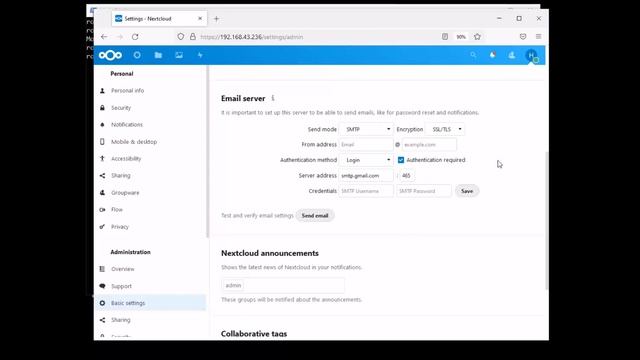Screen dimensions: 640x360
Task: Open the Encryption SSL/TLS dropdown
Action: [x=445, y=129]
